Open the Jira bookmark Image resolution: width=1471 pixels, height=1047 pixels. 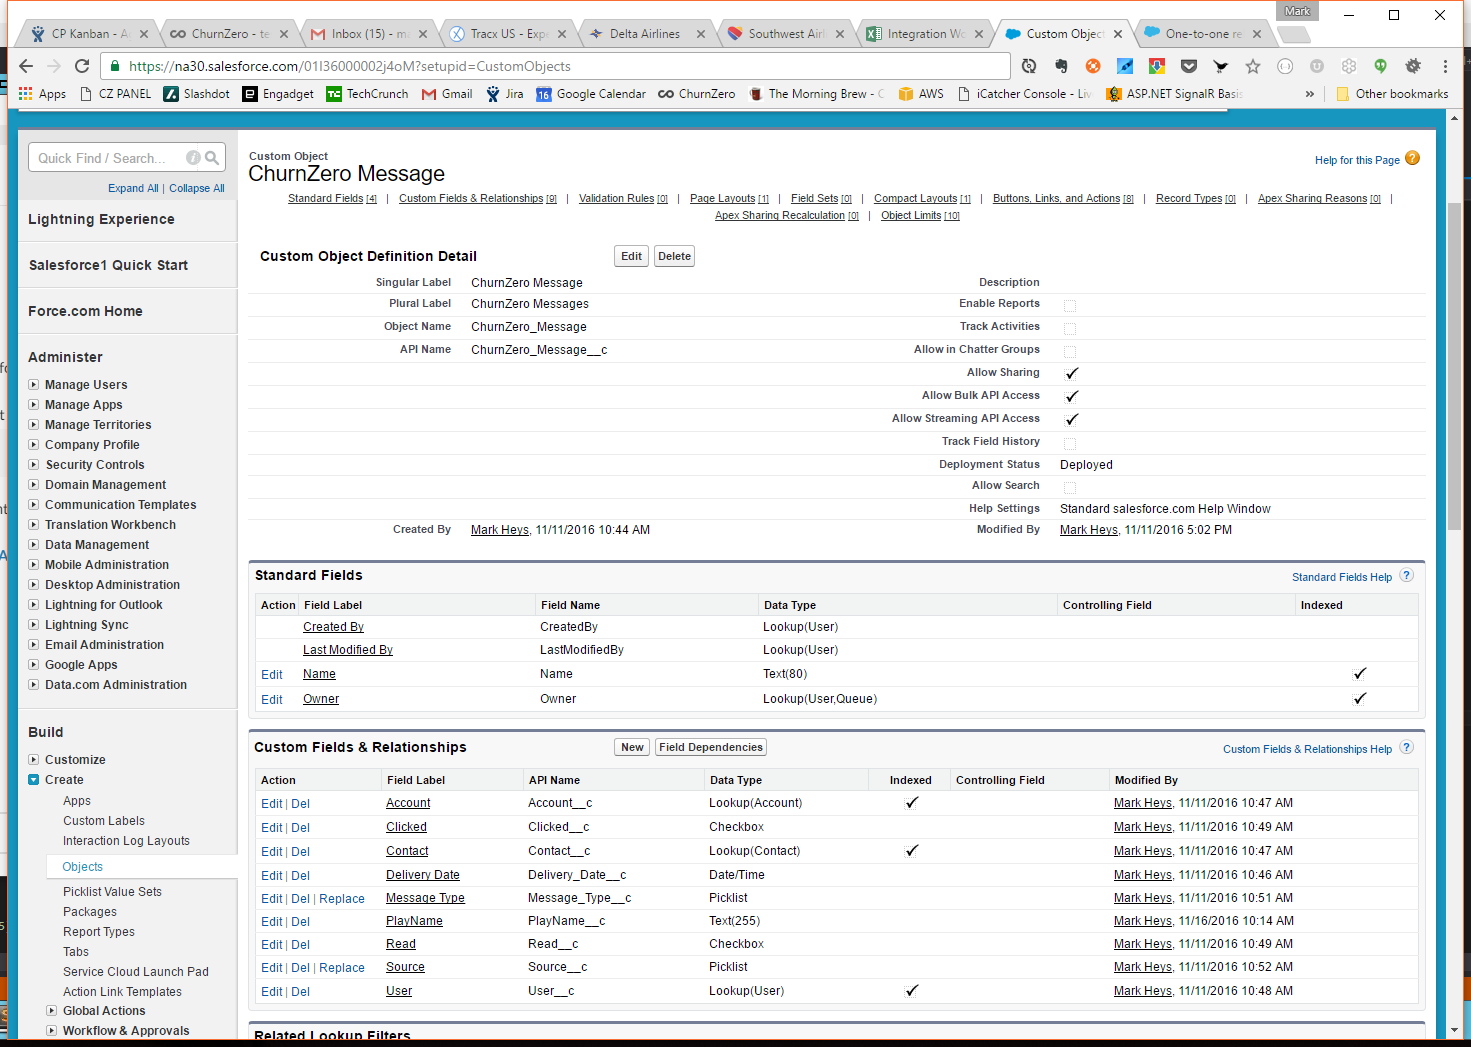click(505, 94)
